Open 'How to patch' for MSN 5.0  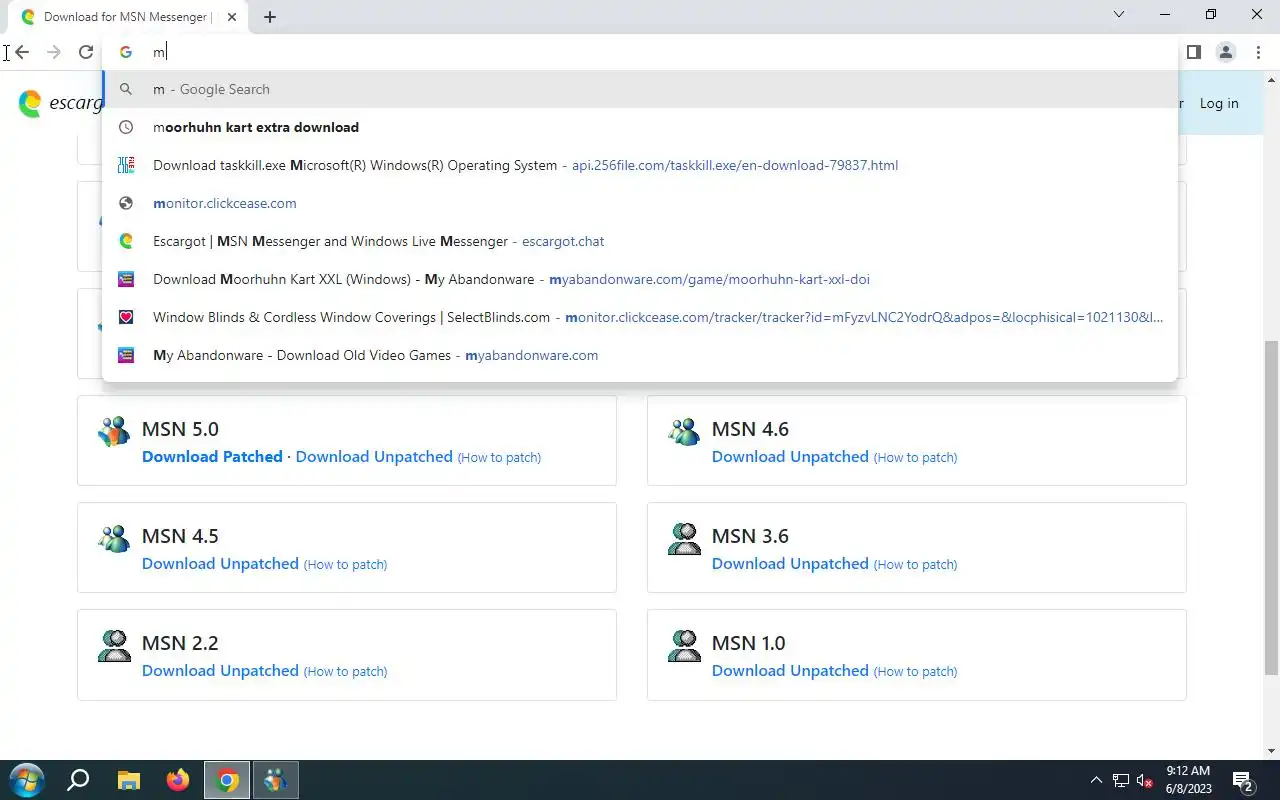click(x=499, y=457)
